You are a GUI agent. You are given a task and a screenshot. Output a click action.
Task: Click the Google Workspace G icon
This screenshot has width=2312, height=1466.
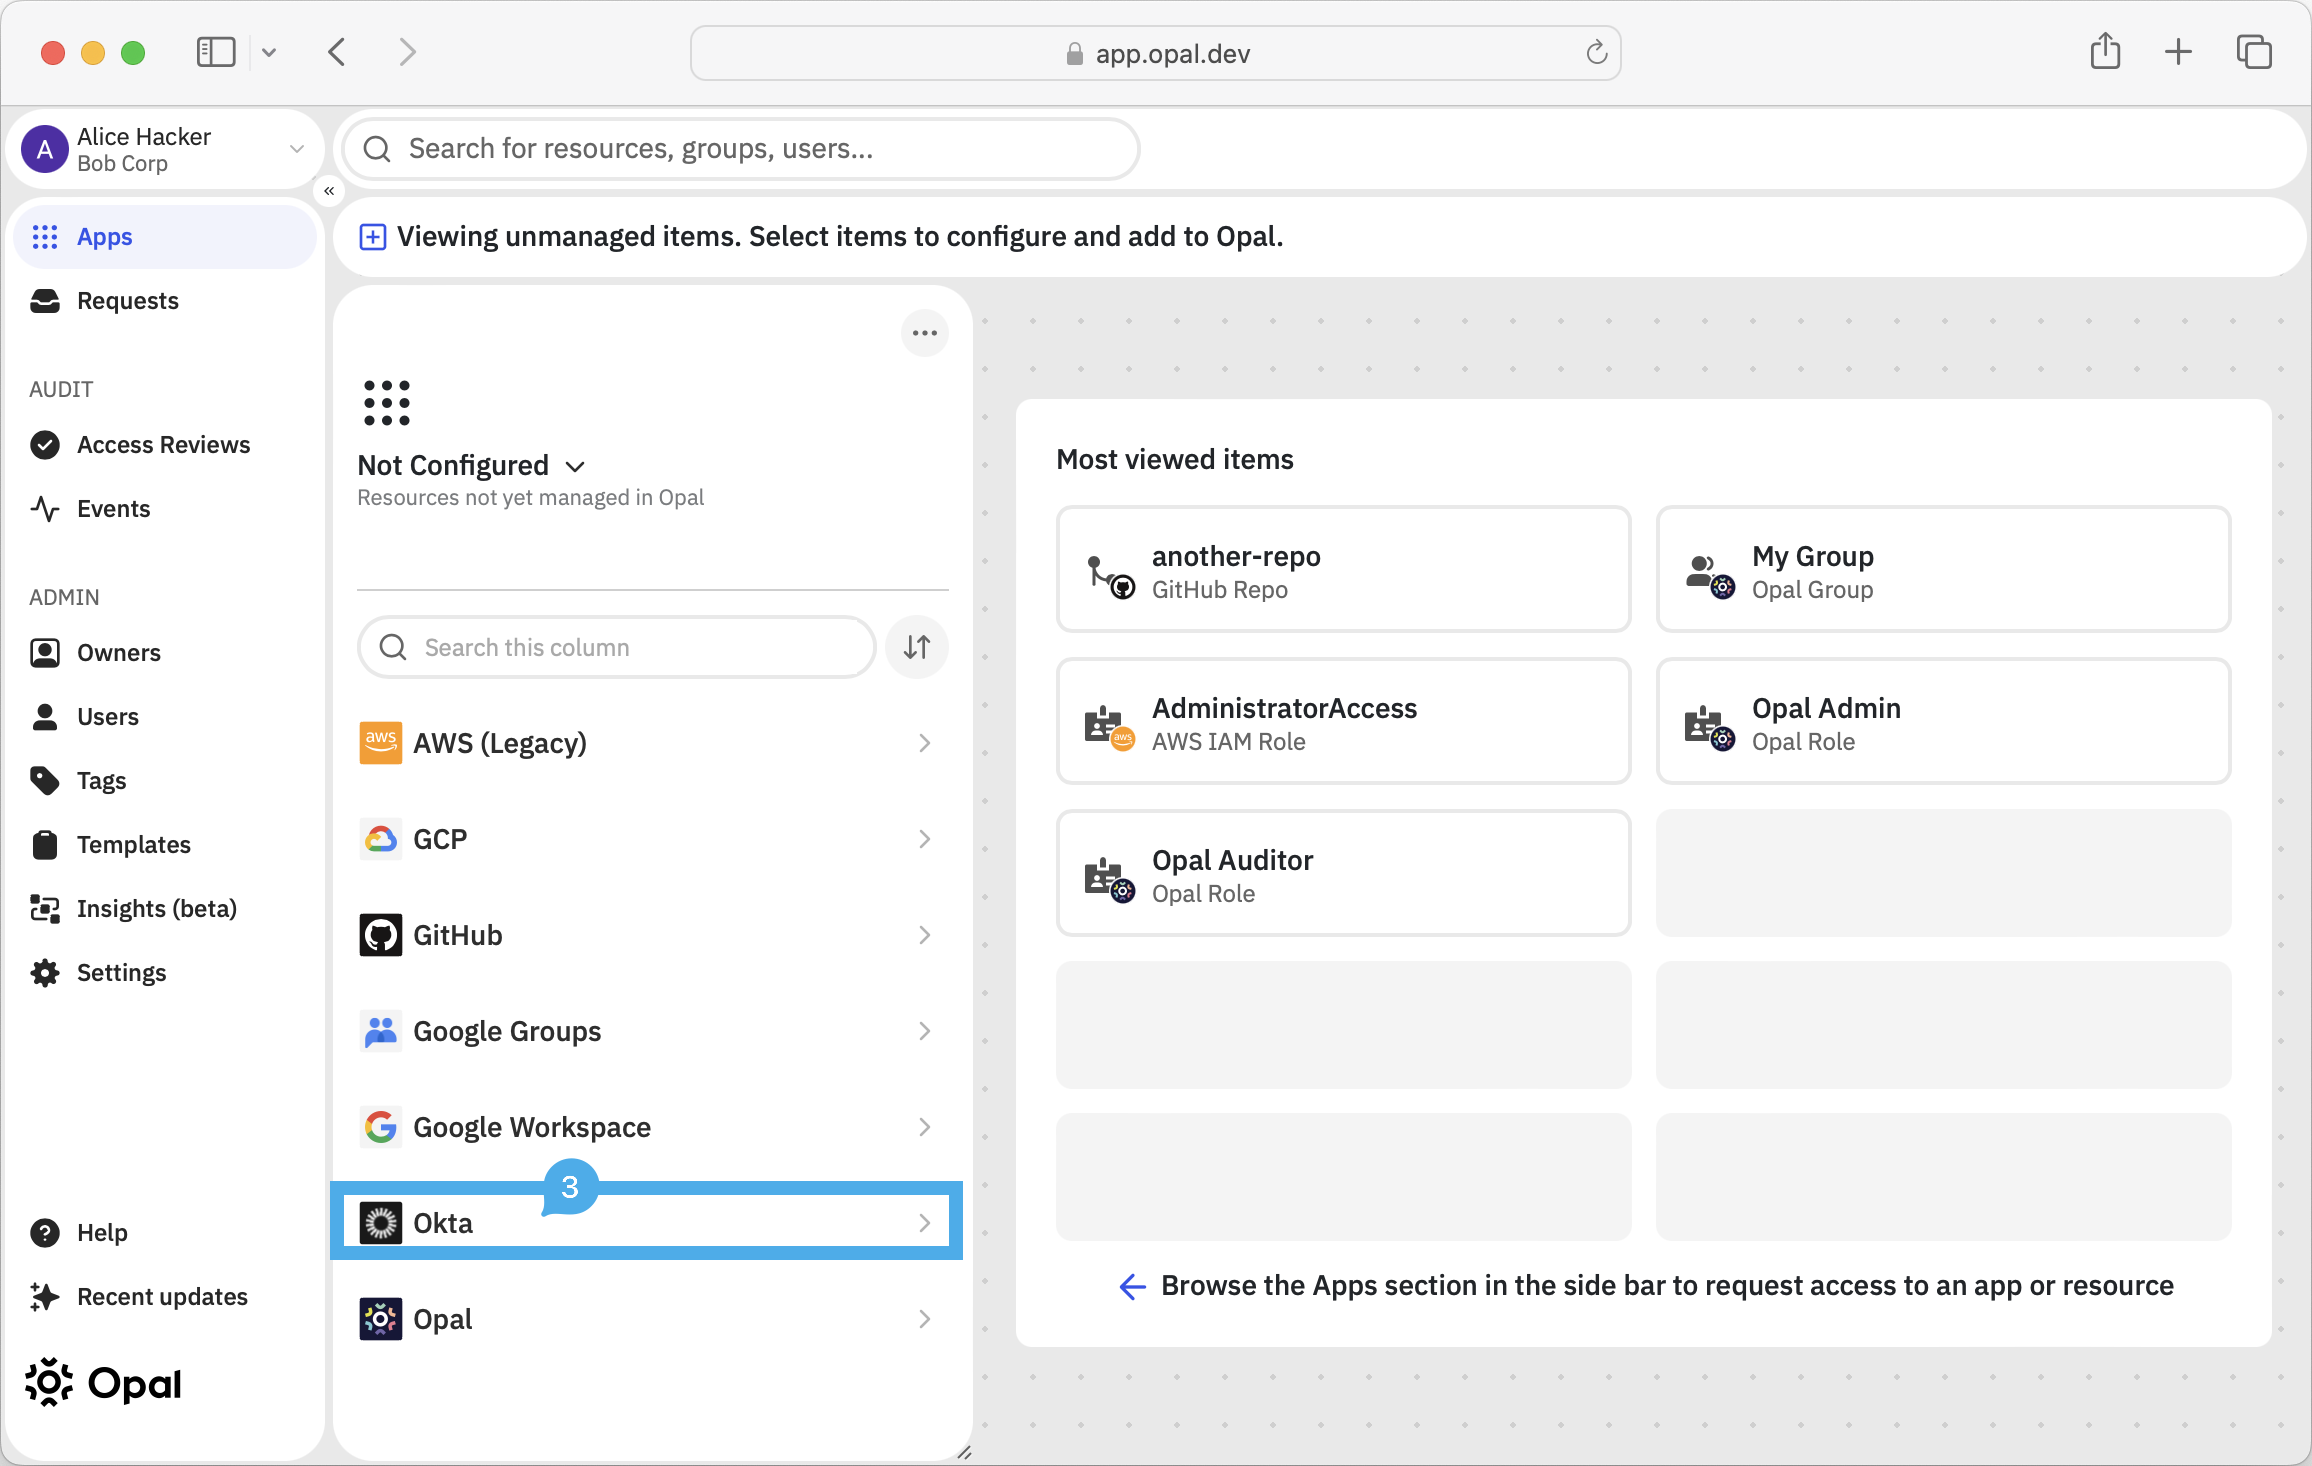click(x=381, y=1127)
